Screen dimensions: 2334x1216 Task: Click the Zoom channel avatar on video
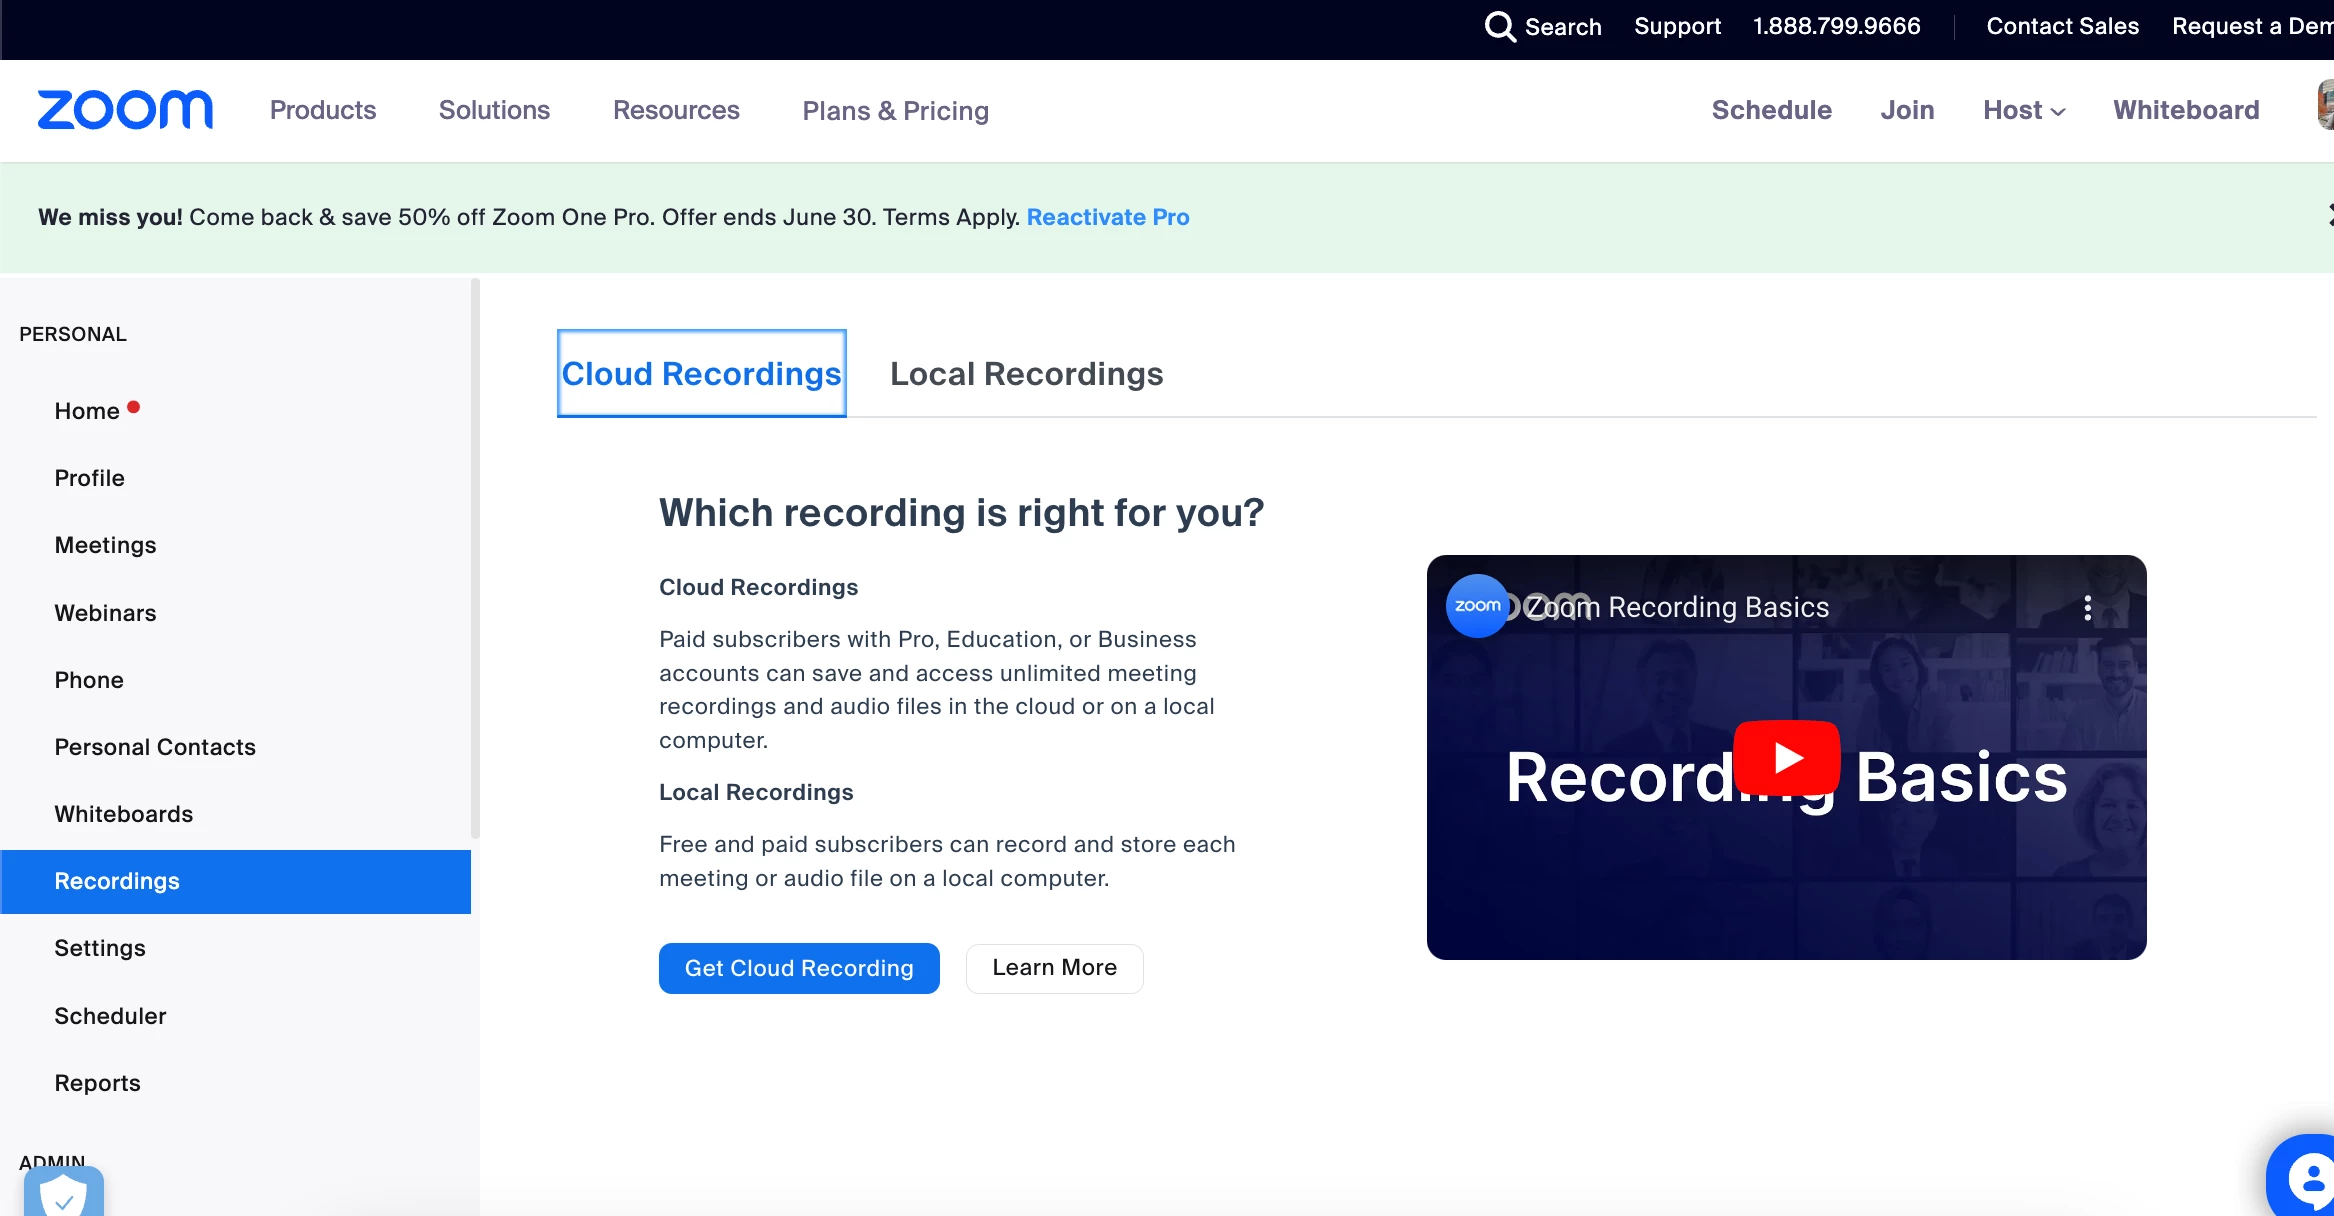[1477, 606]
